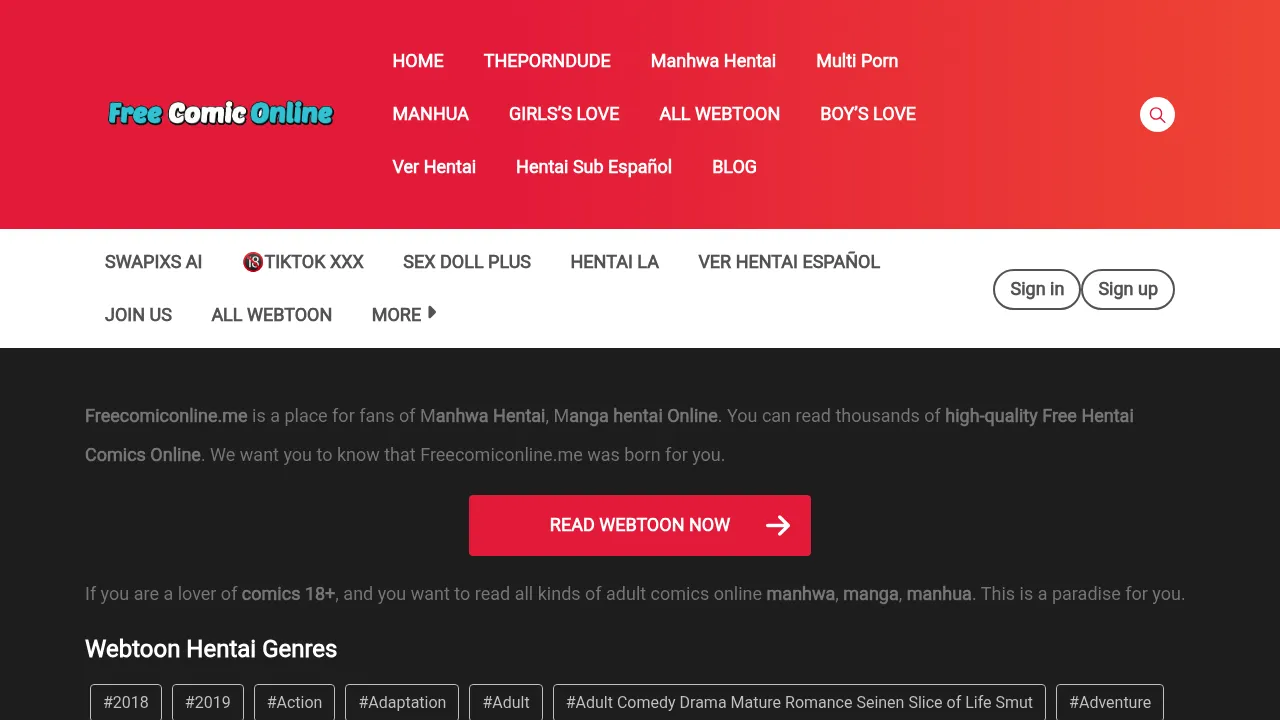Viewport: 1280px width, 720px height.
Task: Open the HOME menu item
Action: (x=418, y=61)
